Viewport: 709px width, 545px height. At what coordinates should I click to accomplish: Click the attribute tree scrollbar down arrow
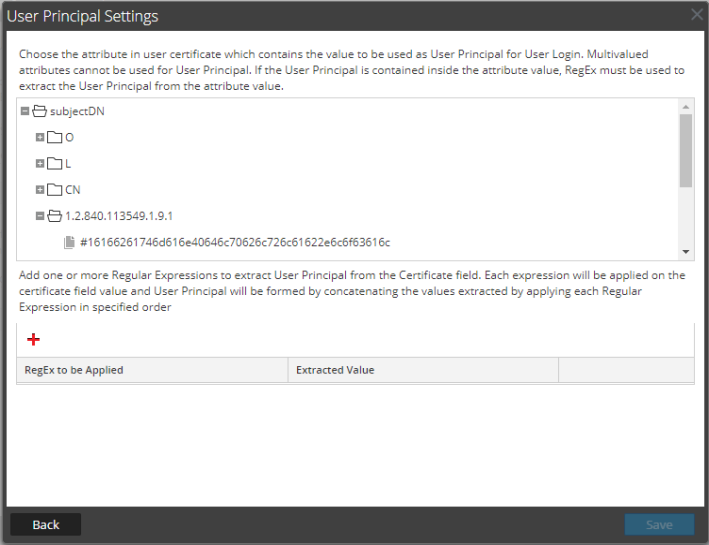coord(685,251)
